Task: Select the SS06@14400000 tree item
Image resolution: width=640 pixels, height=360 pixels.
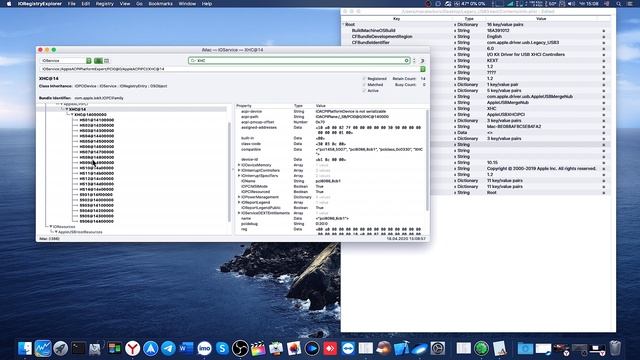Action: (97, 221)
